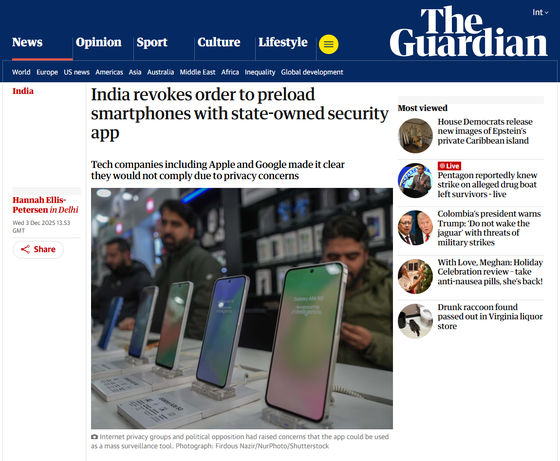Expand the Int edition dropdown
The width and height of the screenshot is (560, 461).
(540, 12)
